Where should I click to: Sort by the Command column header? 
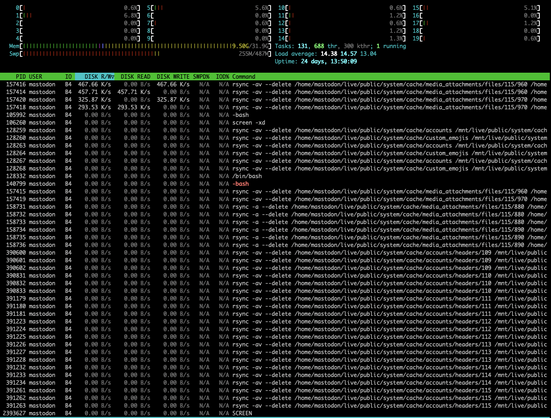(244, 77)
